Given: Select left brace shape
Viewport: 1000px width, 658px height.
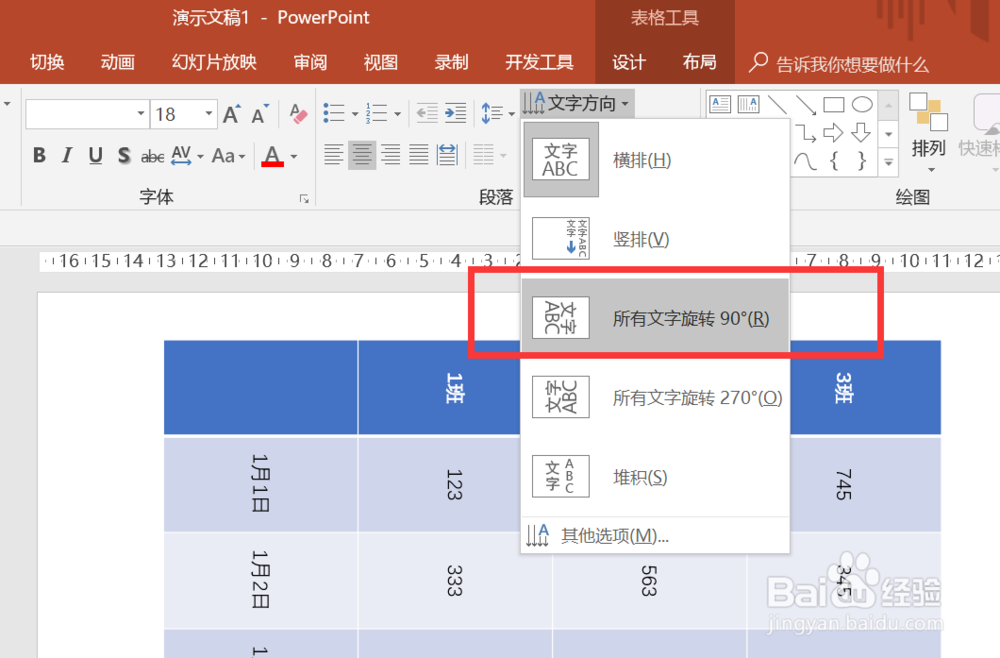Looking at the screenshot, I should [834, 161].
